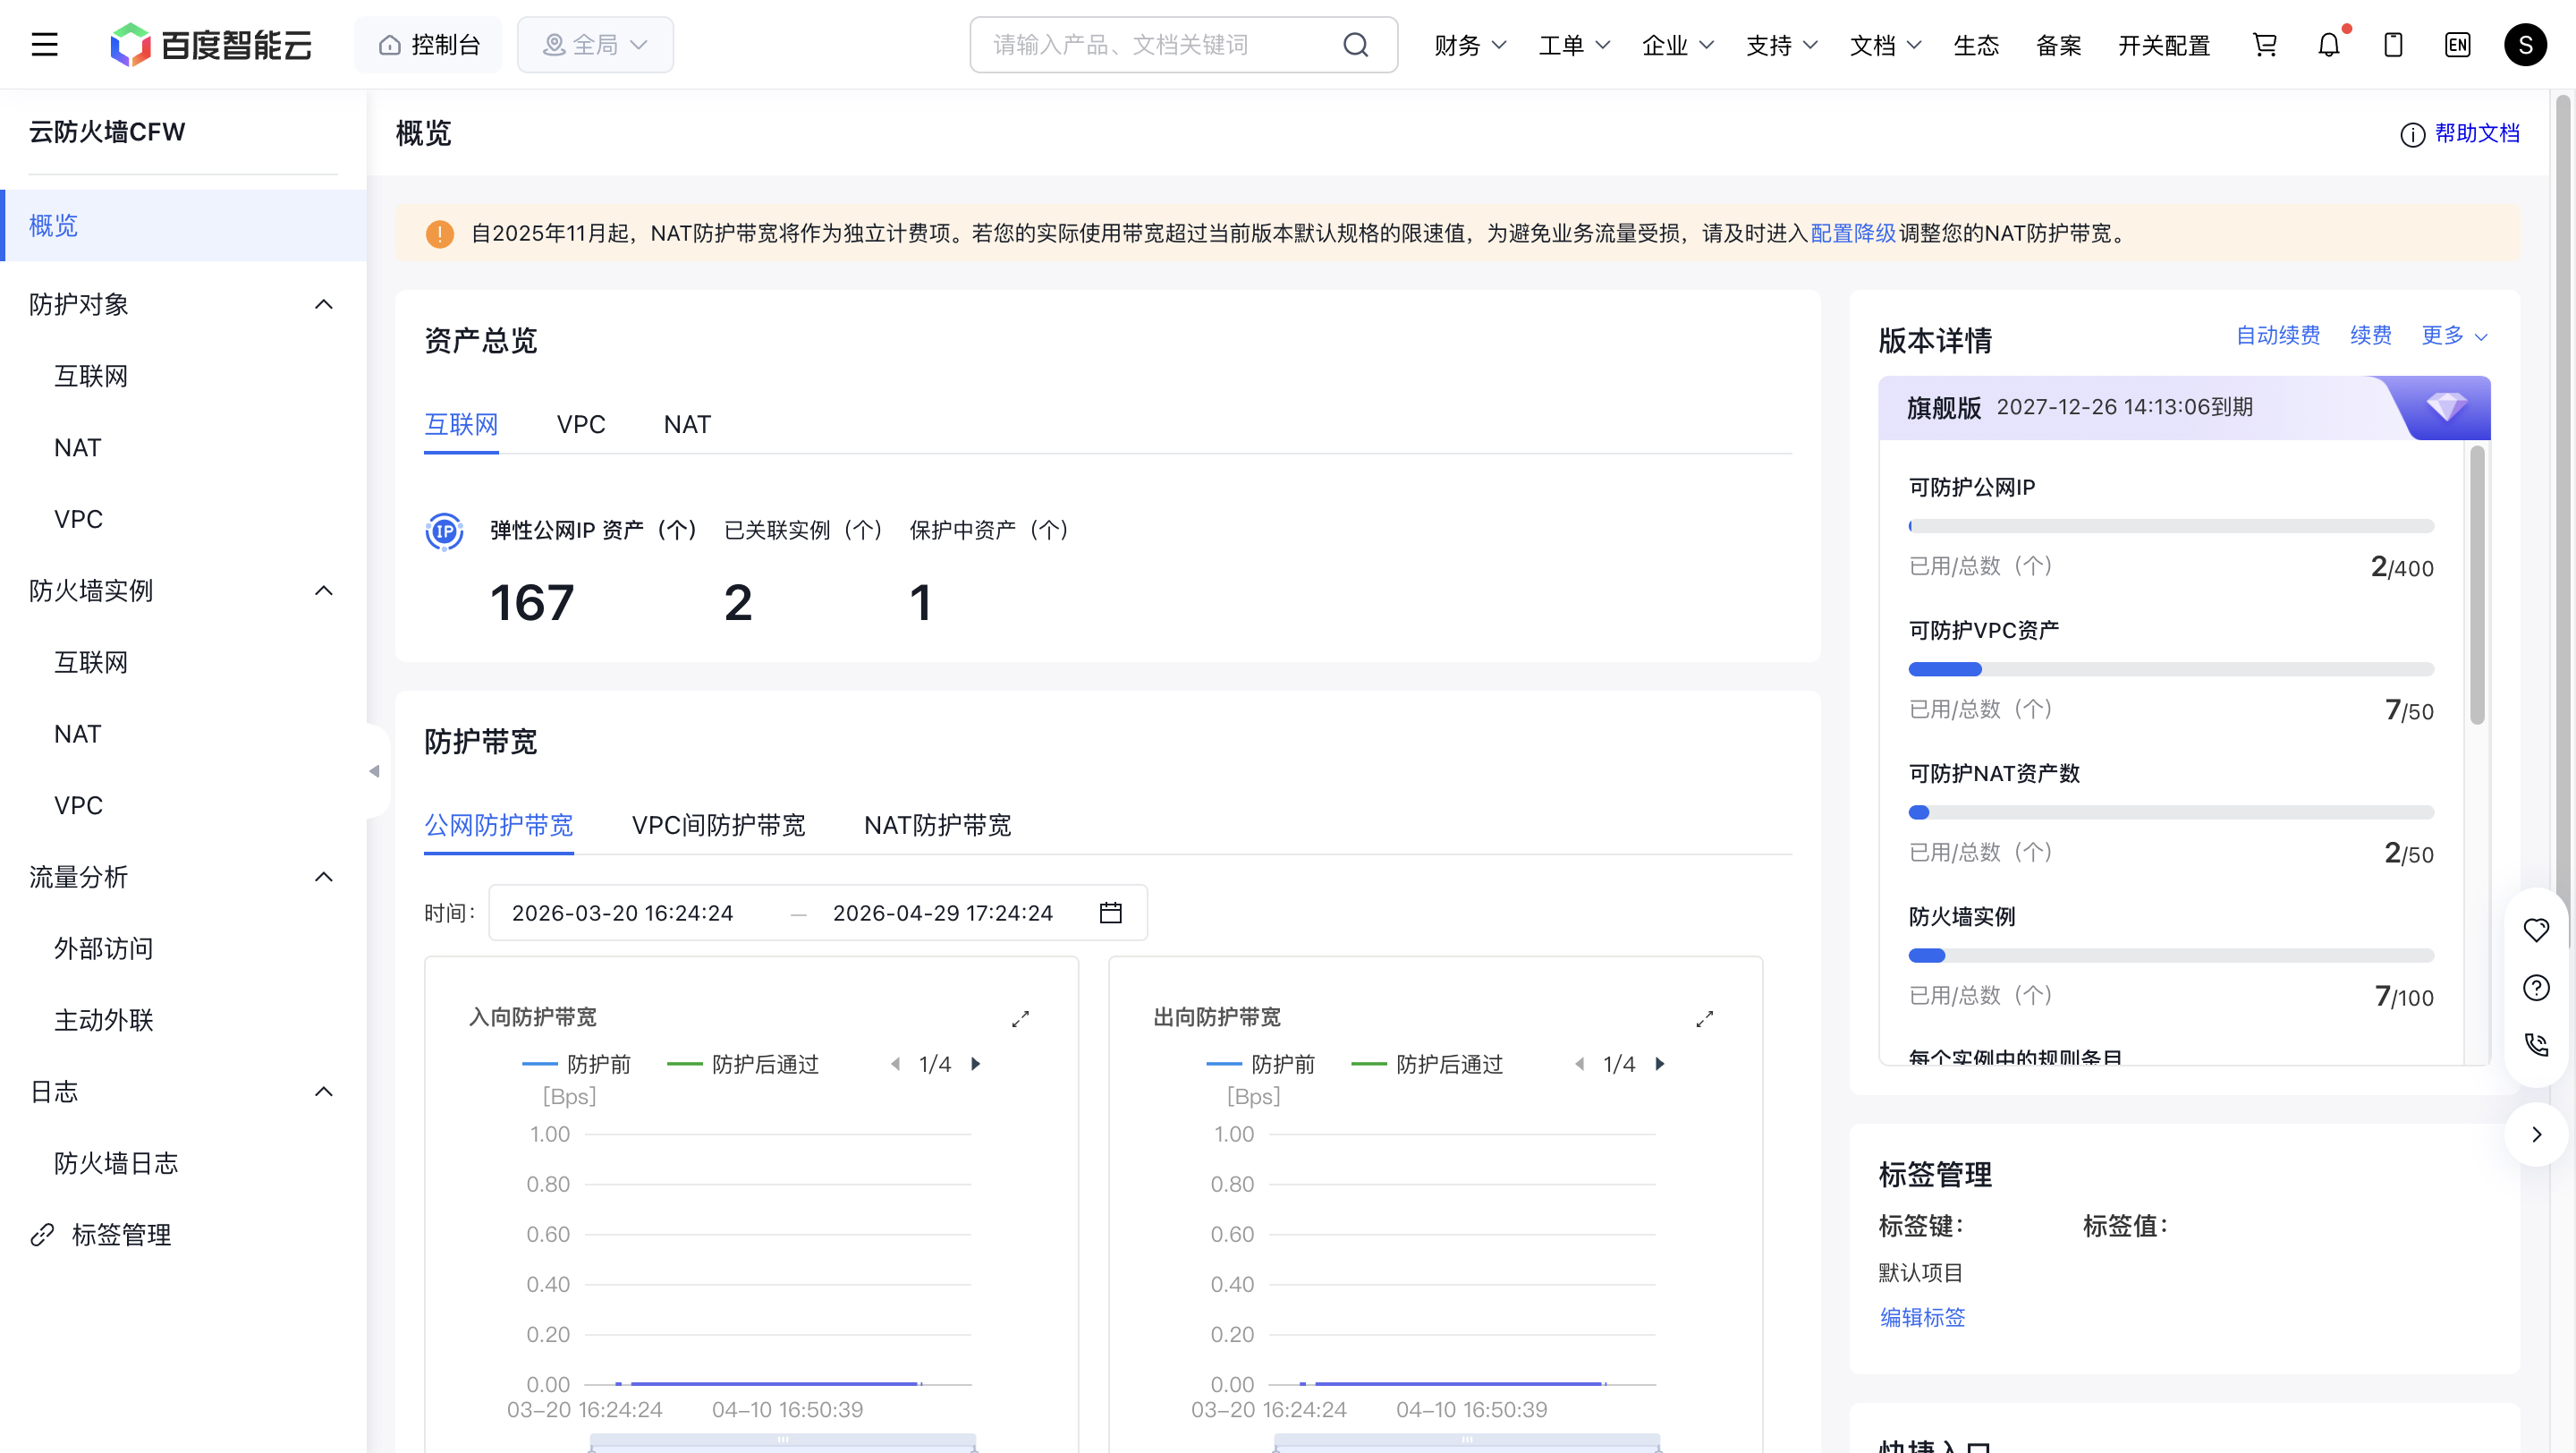The width and height of the screenshot is (2576, 1453).
Task: Open the 更多 dropdown in 版本详情
Action: (2454, 336)
